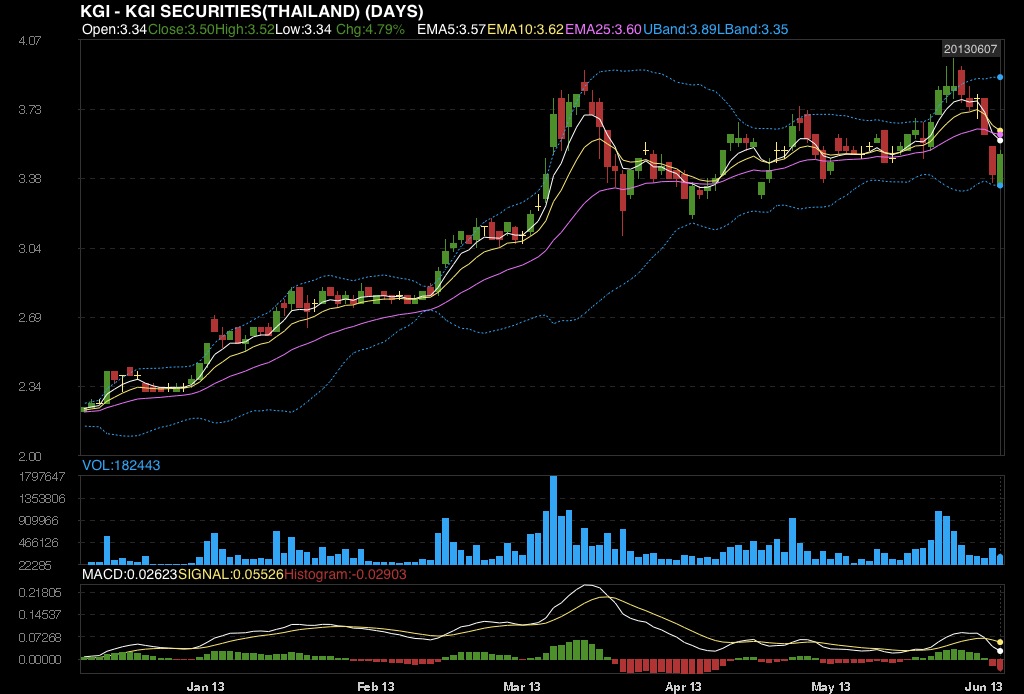Image resolution: width=1024 pixels, height=694 pixels.
Task: Click the SIGNAL:0.05526 label
Action: click(x=231, y=575)
